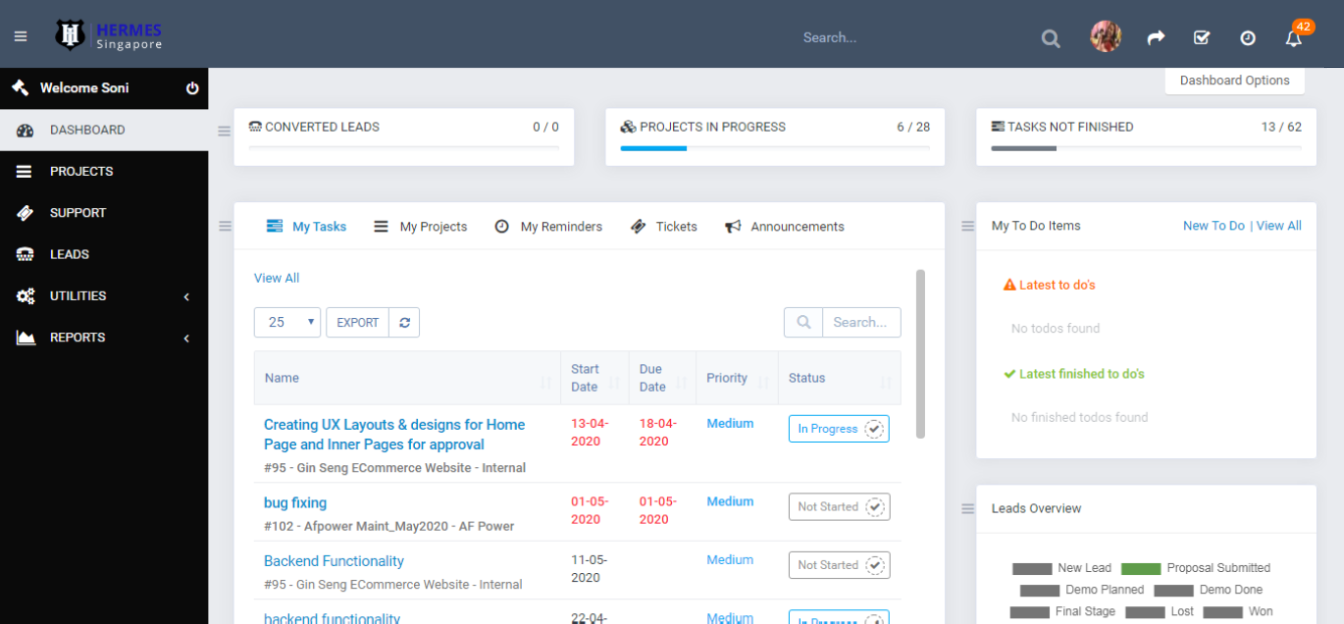Click the refresh icon next to Export

[x=404, y=322]
